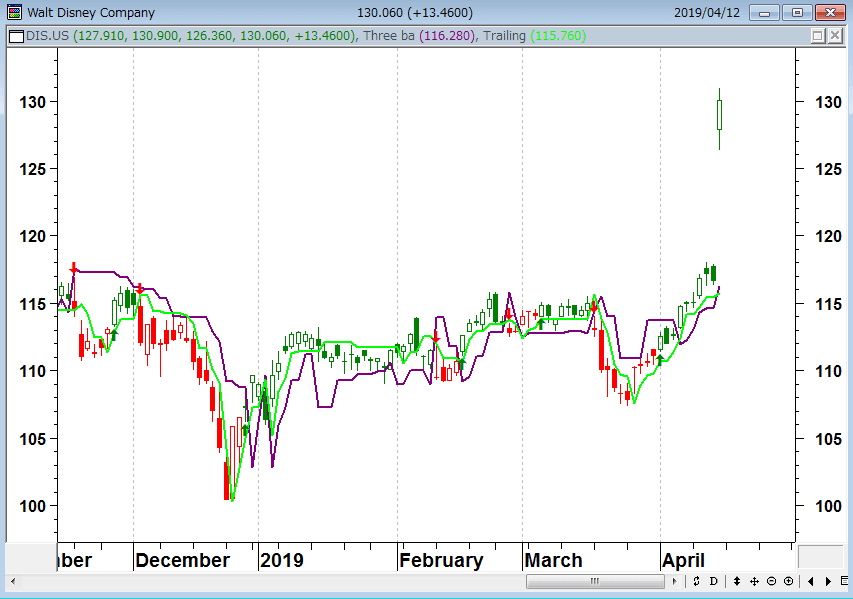Viewport: 853px width, 599px height.
Task: Click the 'Trailing' indicator label
Action: coord(504,36)
